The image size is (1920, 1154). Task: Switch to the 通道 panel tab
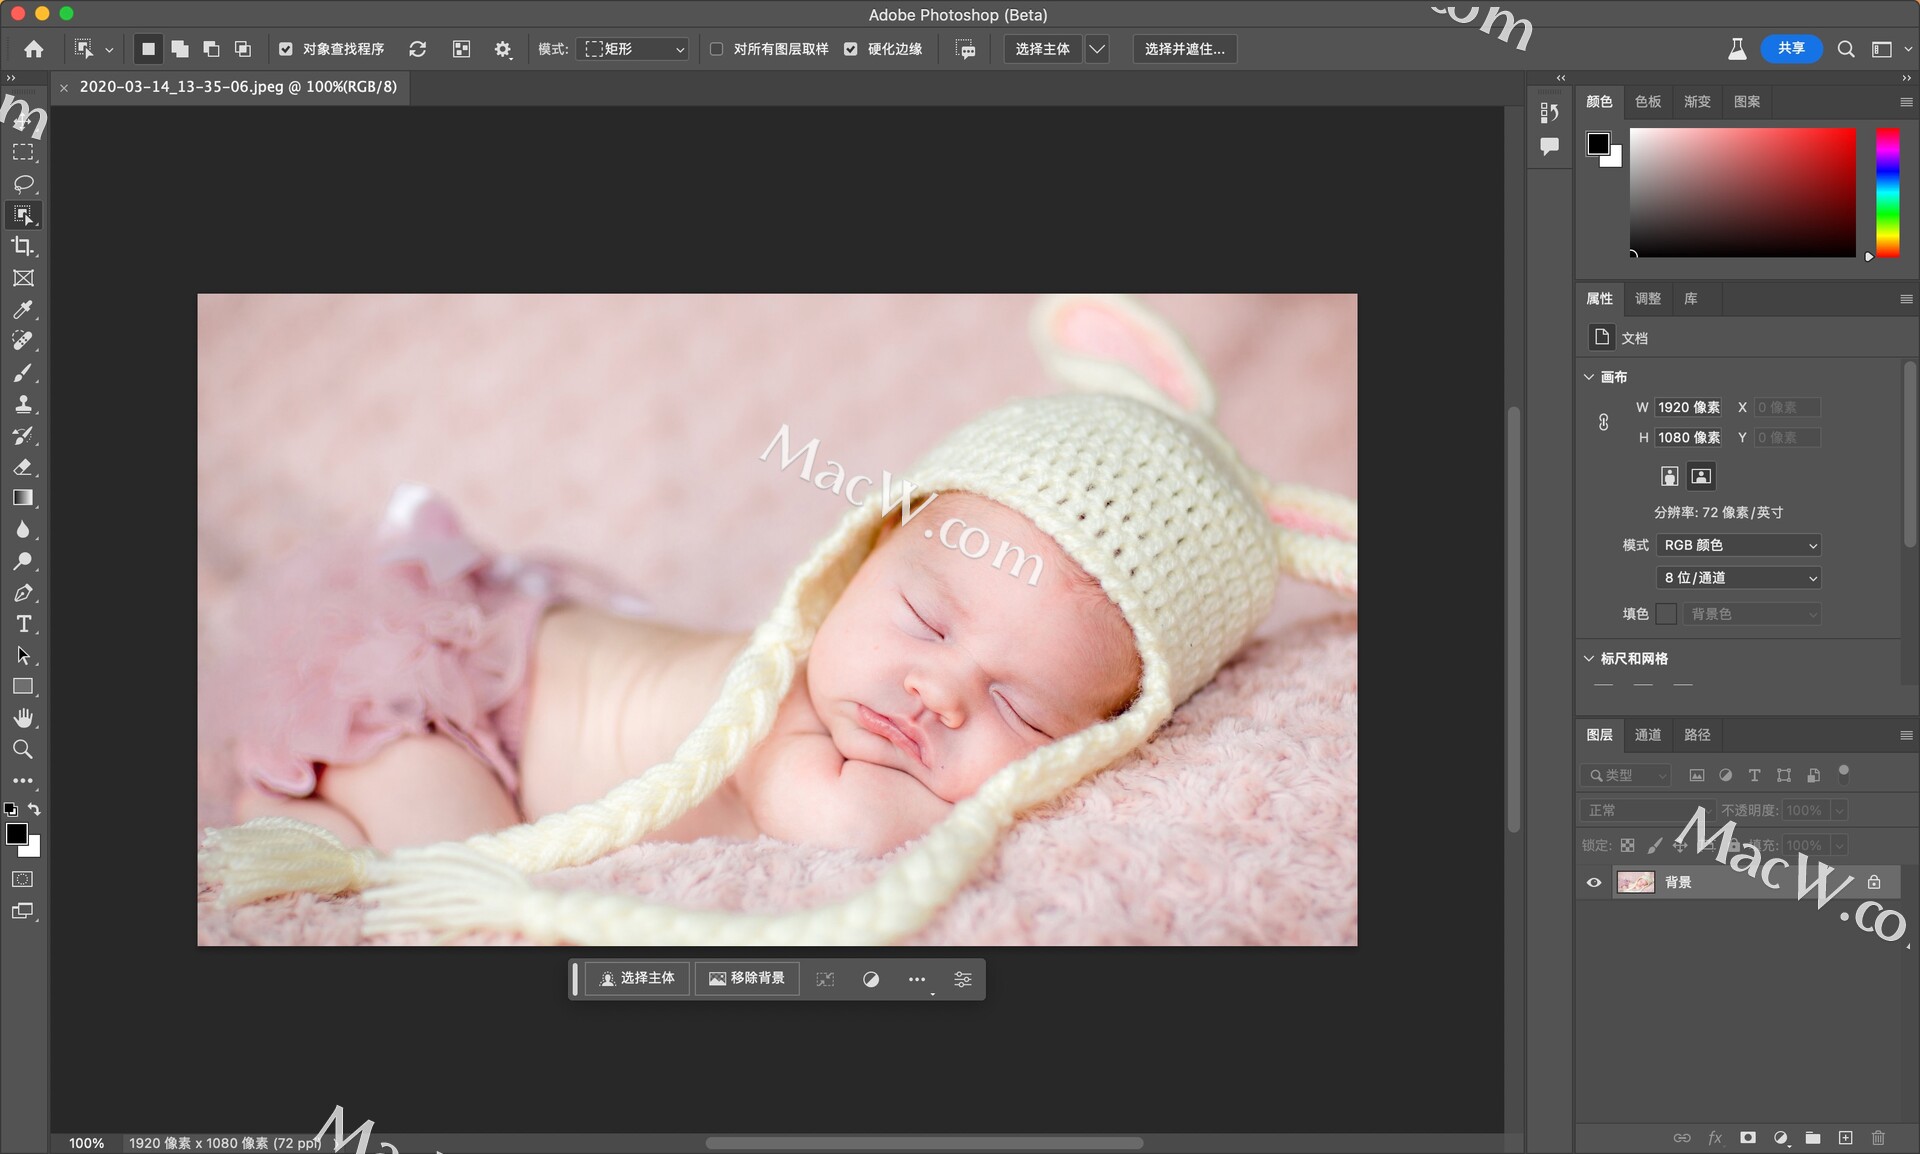1648,735
